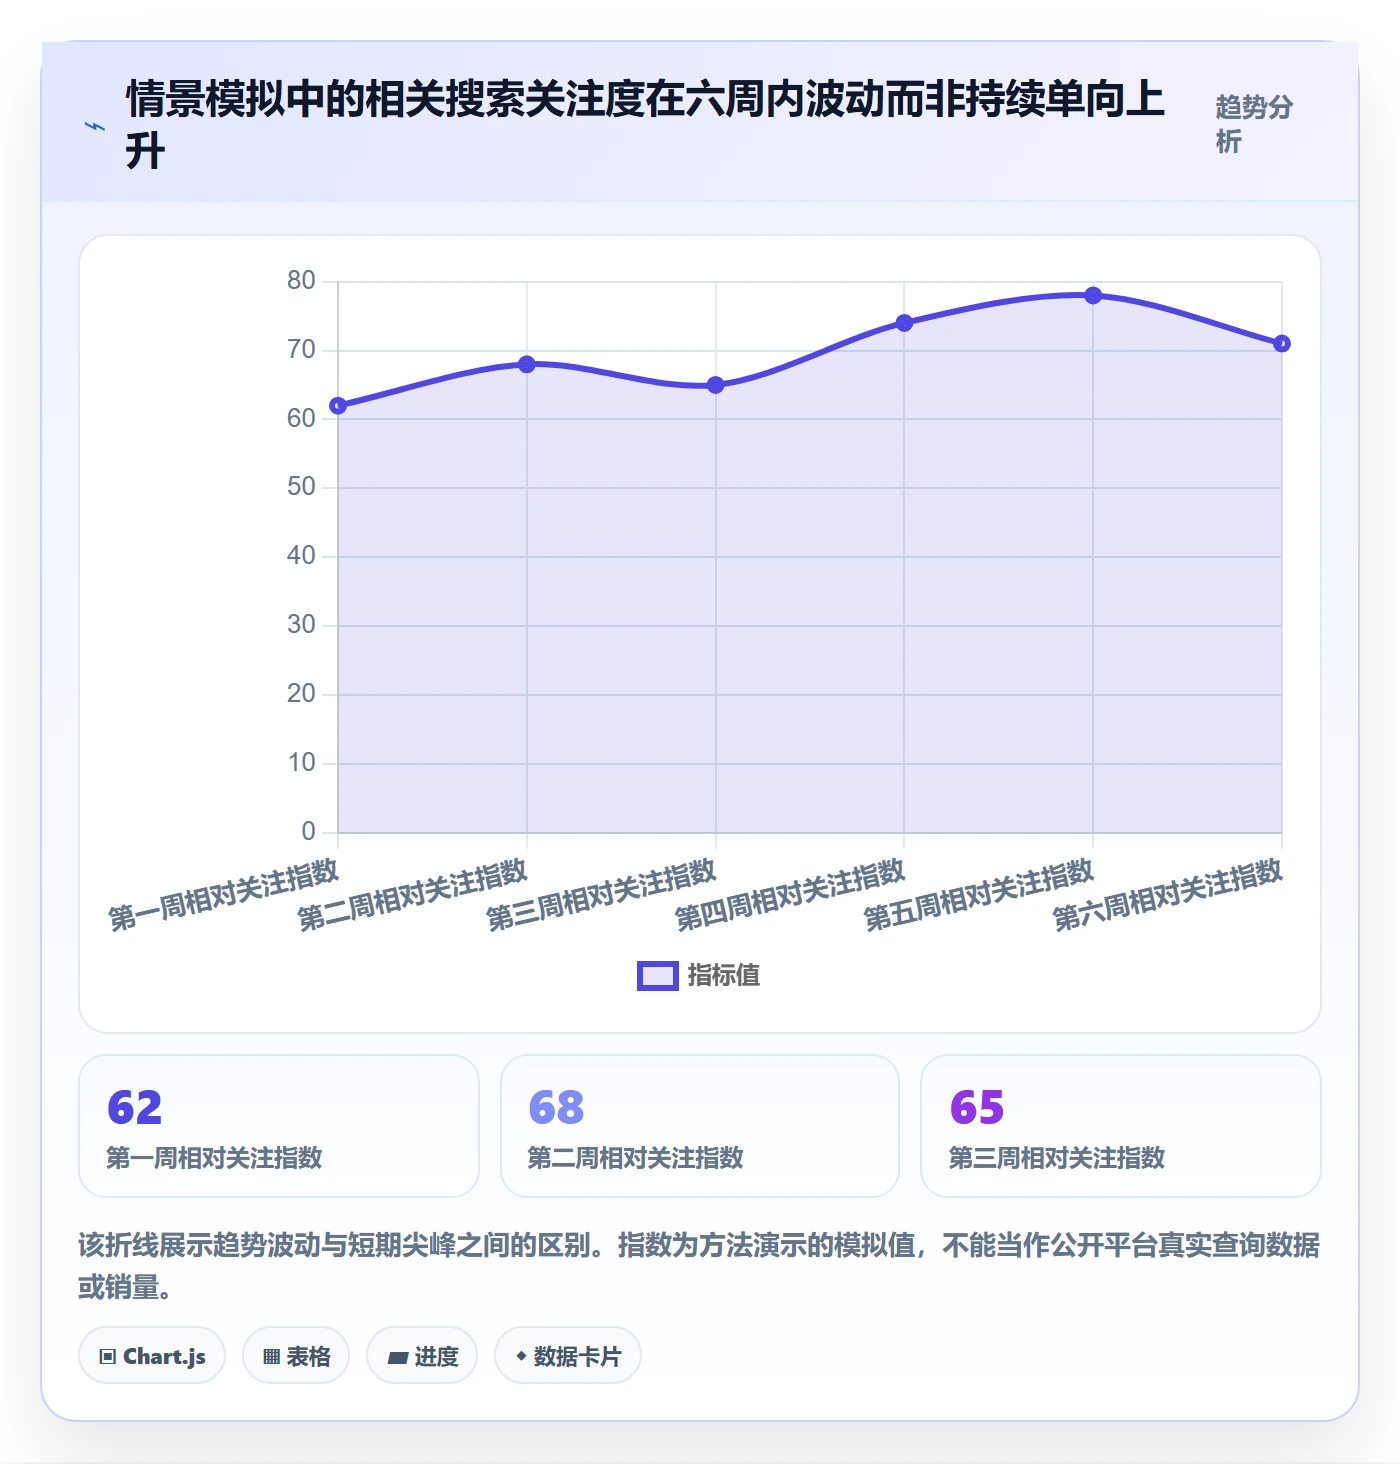The height and width of the screenshot is (1464, 1400).
Task: Click the description text starting with 该折线展示
Action: [699, 1266]
